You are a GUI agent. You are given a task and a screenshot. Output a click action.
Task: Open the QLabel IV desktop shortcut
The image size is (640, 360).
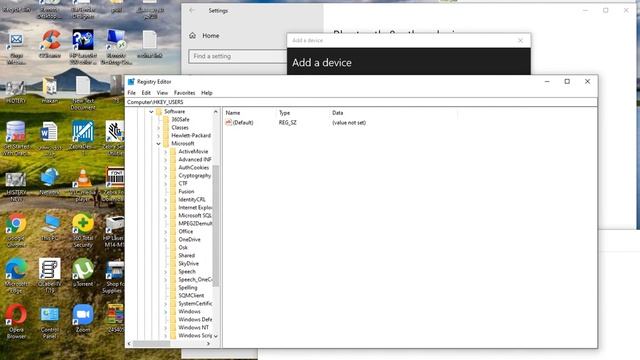tap(50, 275)
